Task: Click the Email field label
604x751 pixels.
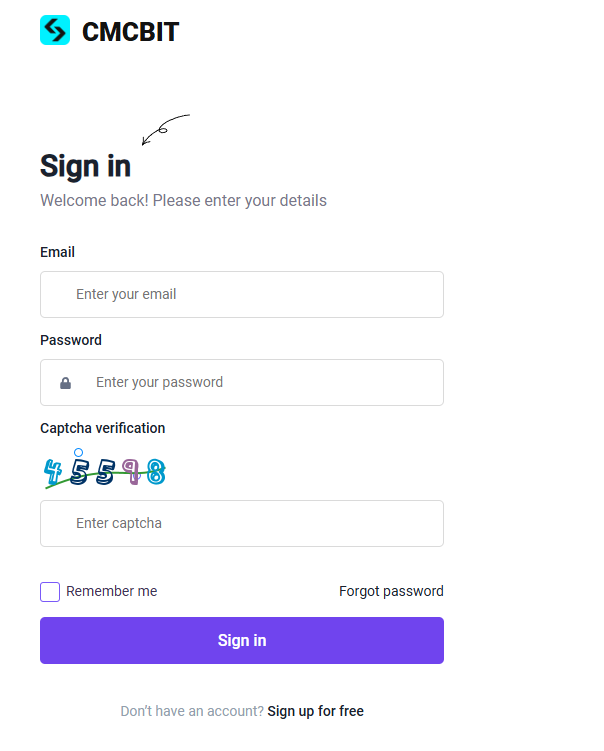Action: (x=57, y=252)
